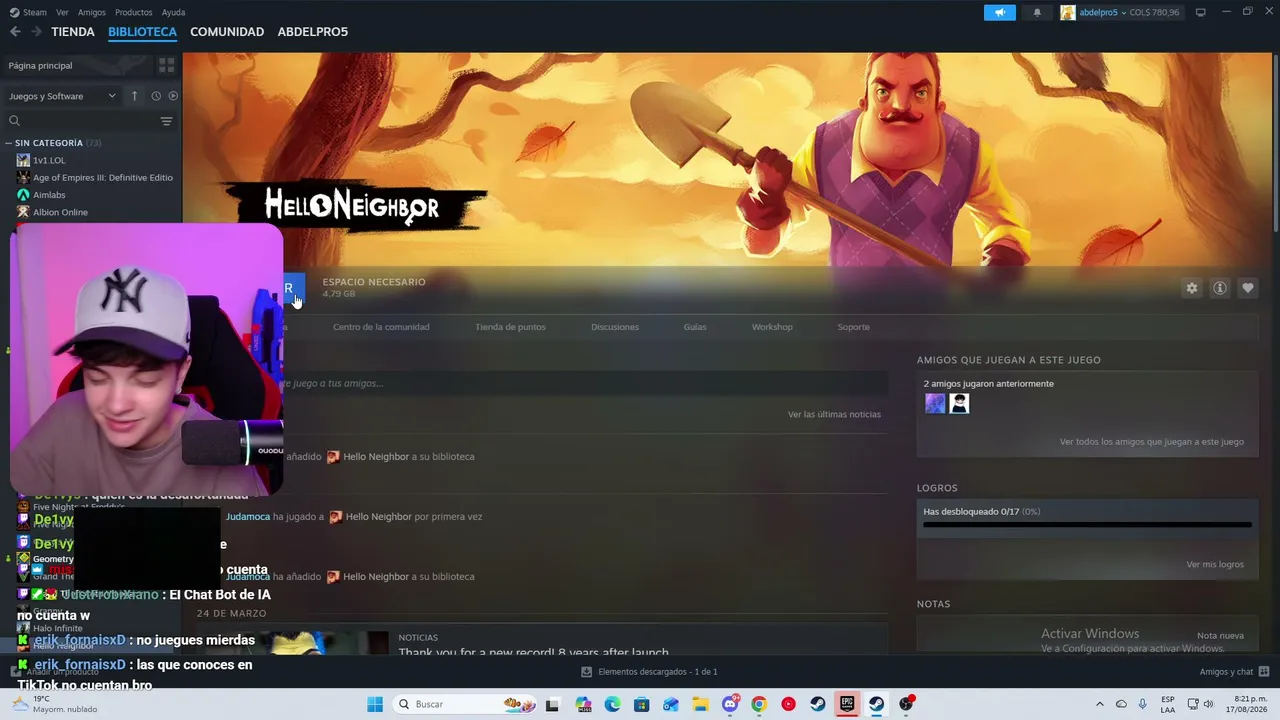
Task: Open the Ayuda menu
Action: coord(174,12)
